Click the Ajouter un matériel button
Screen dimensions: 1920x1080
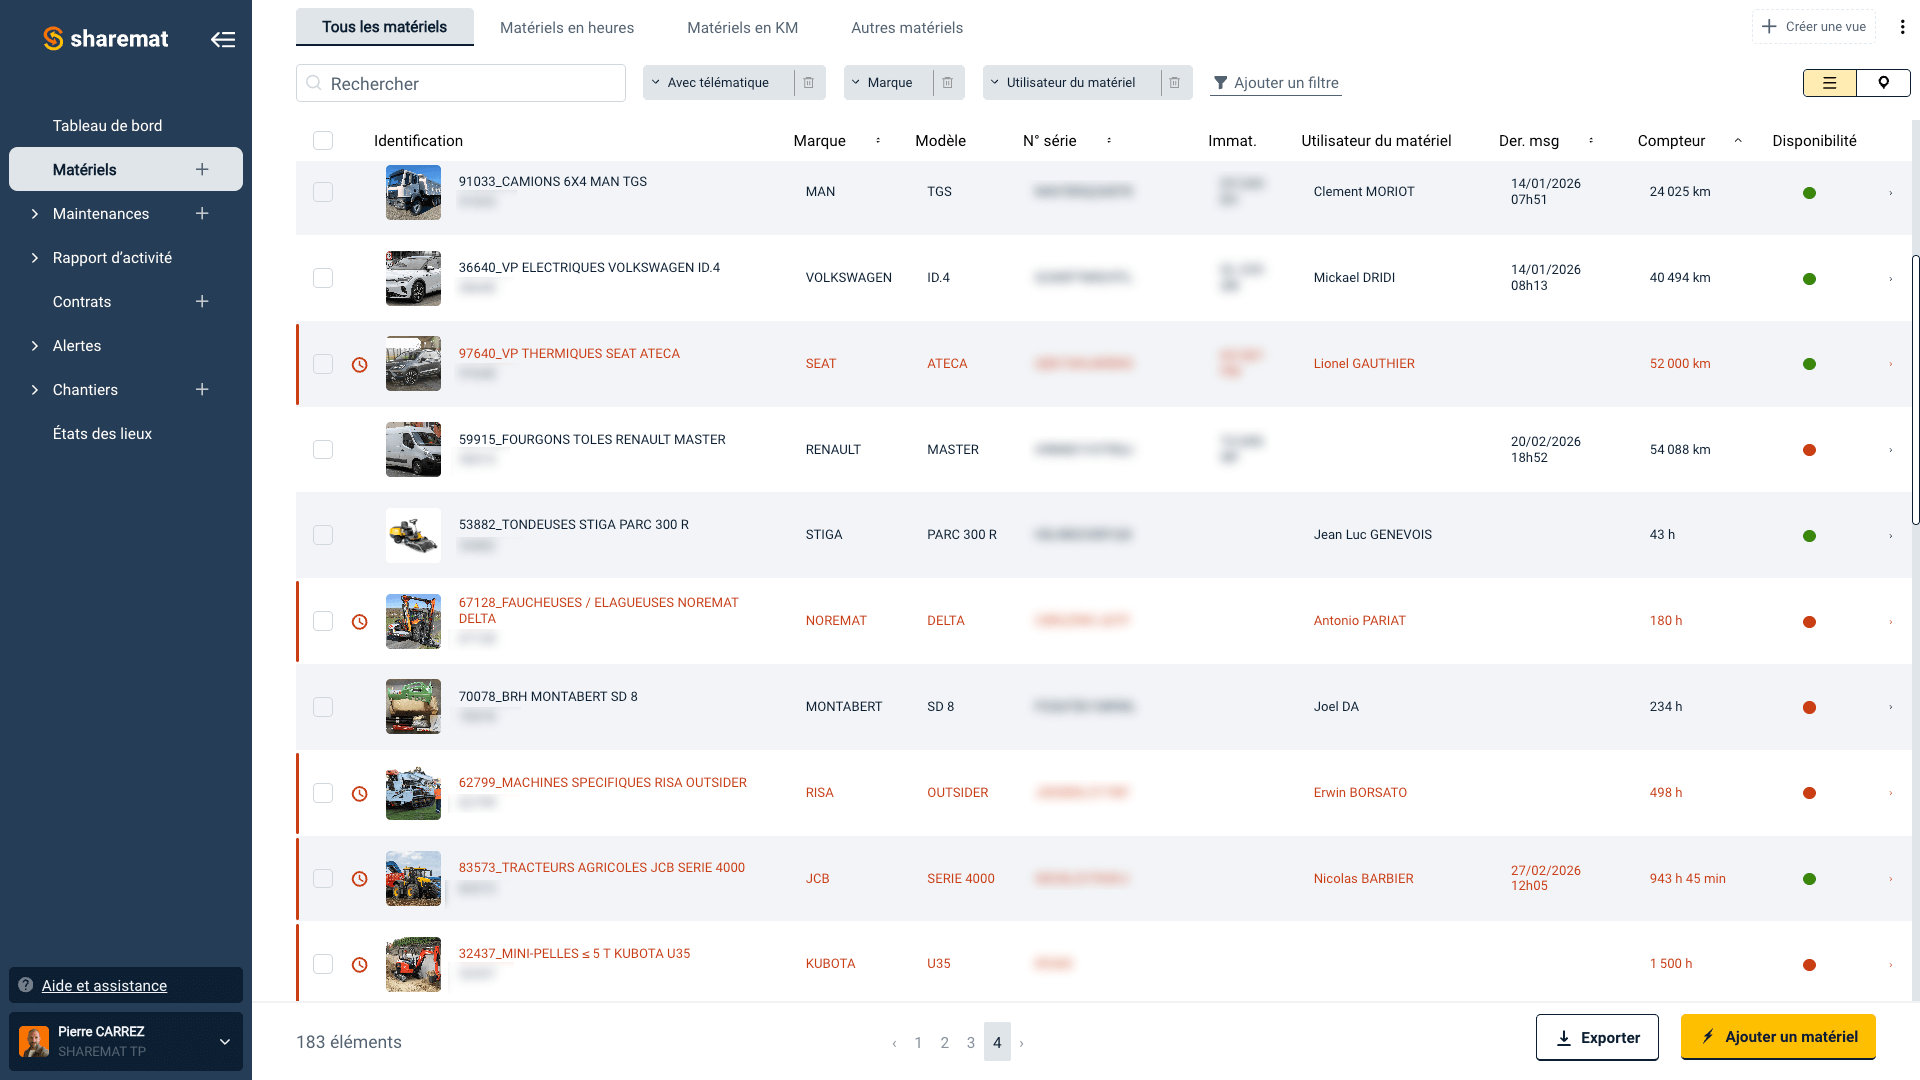[1778, 1037]
